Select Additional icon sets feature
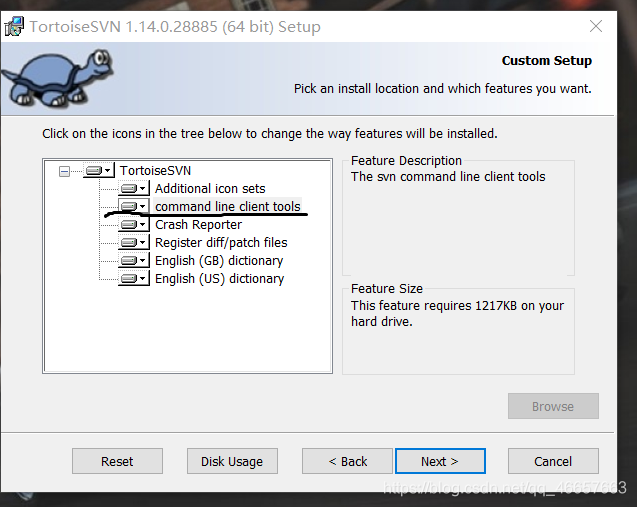 [210, 188]
